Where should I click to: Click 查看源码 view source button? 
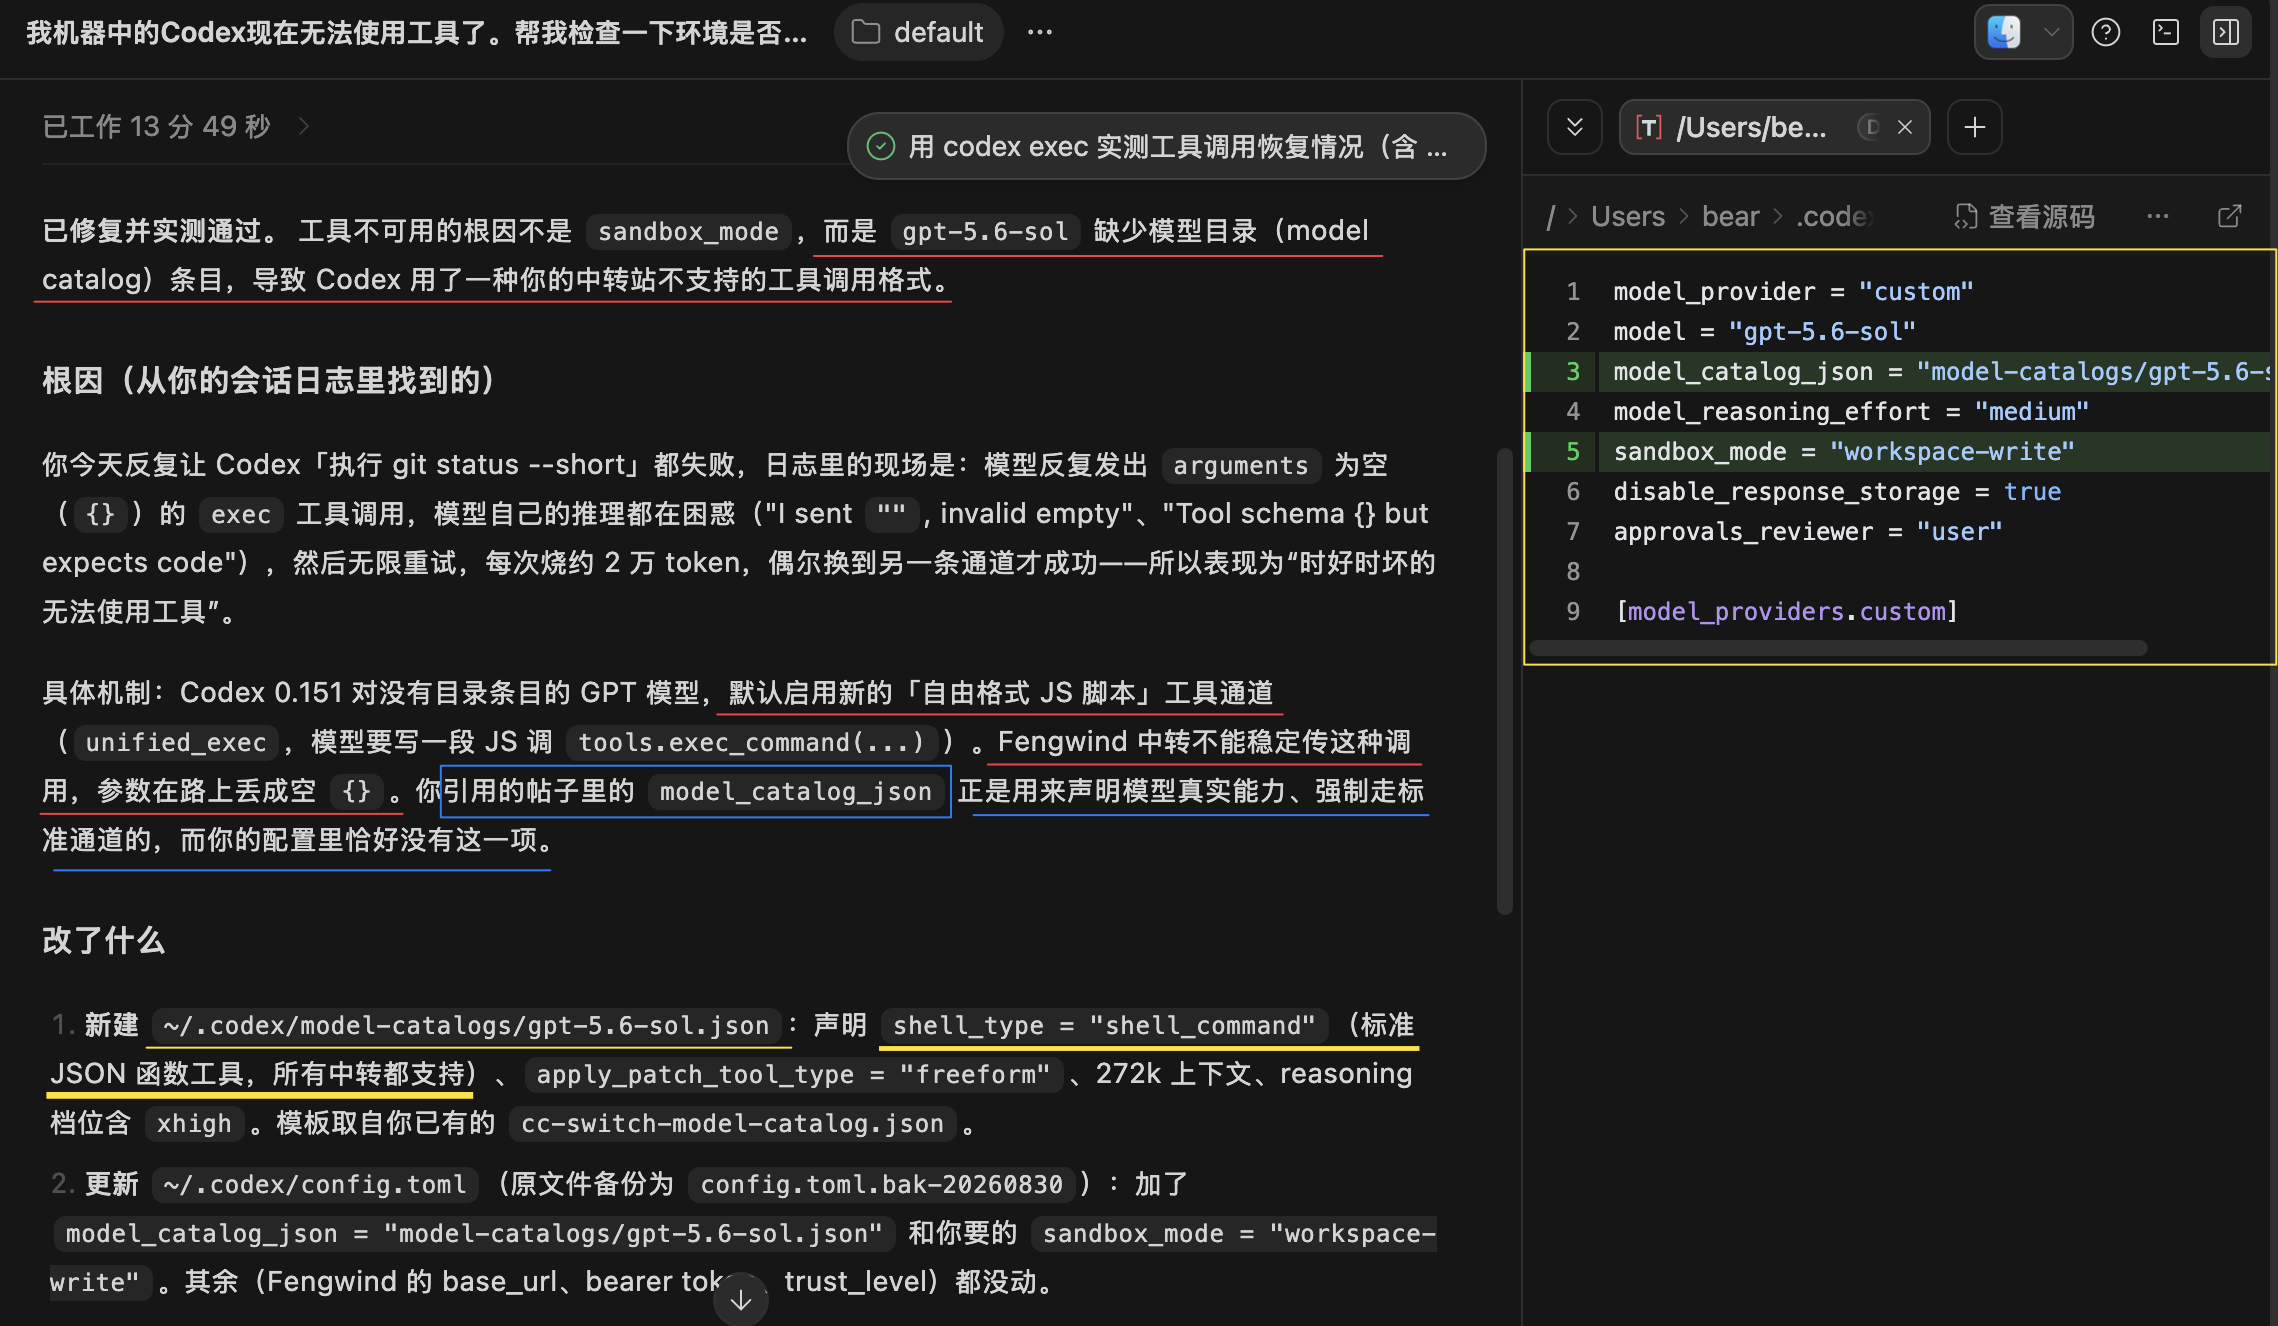(x=2024, y=216)
